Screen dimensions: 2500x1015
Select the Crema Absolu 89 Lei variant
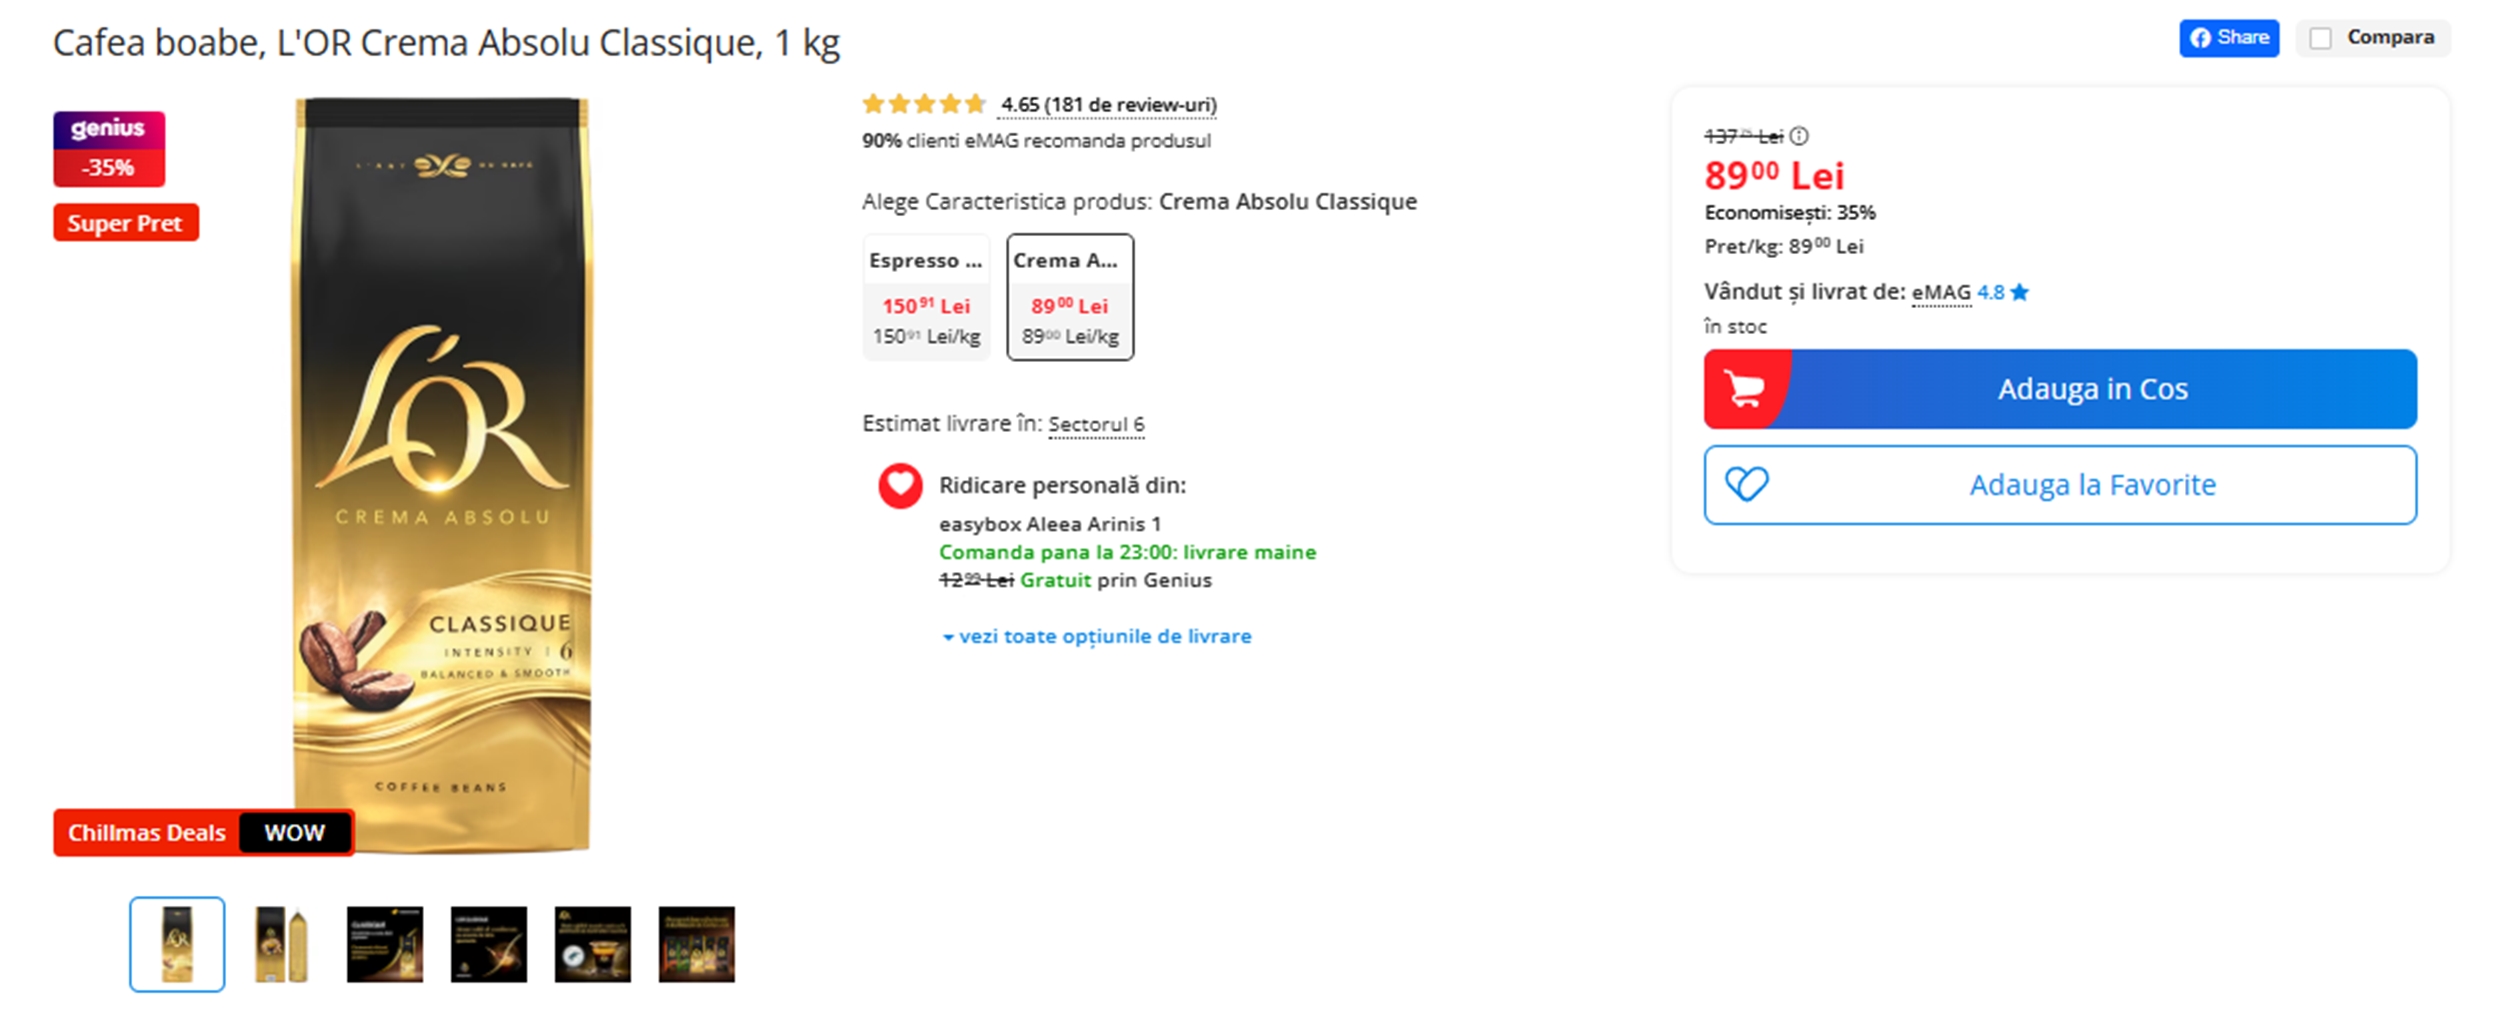click(1070, 297)
